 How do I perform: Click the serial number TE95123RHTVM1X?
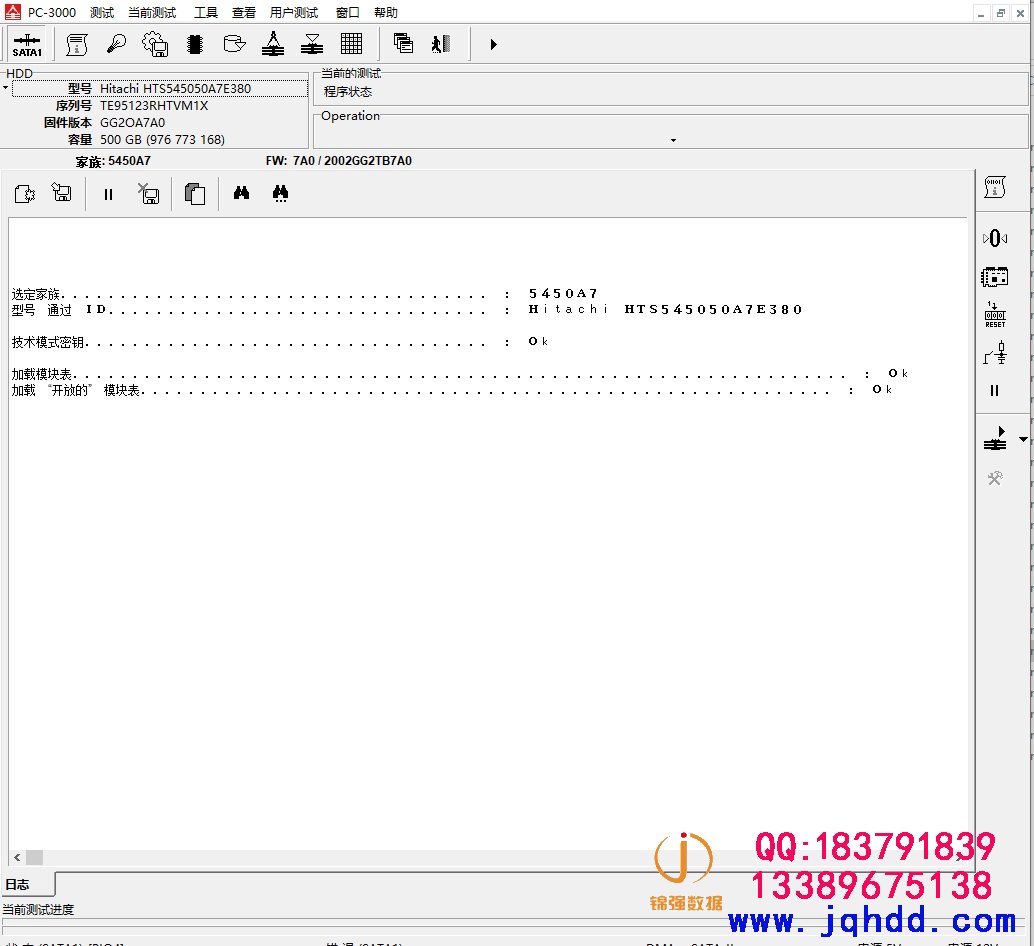(x=154, y=105)
